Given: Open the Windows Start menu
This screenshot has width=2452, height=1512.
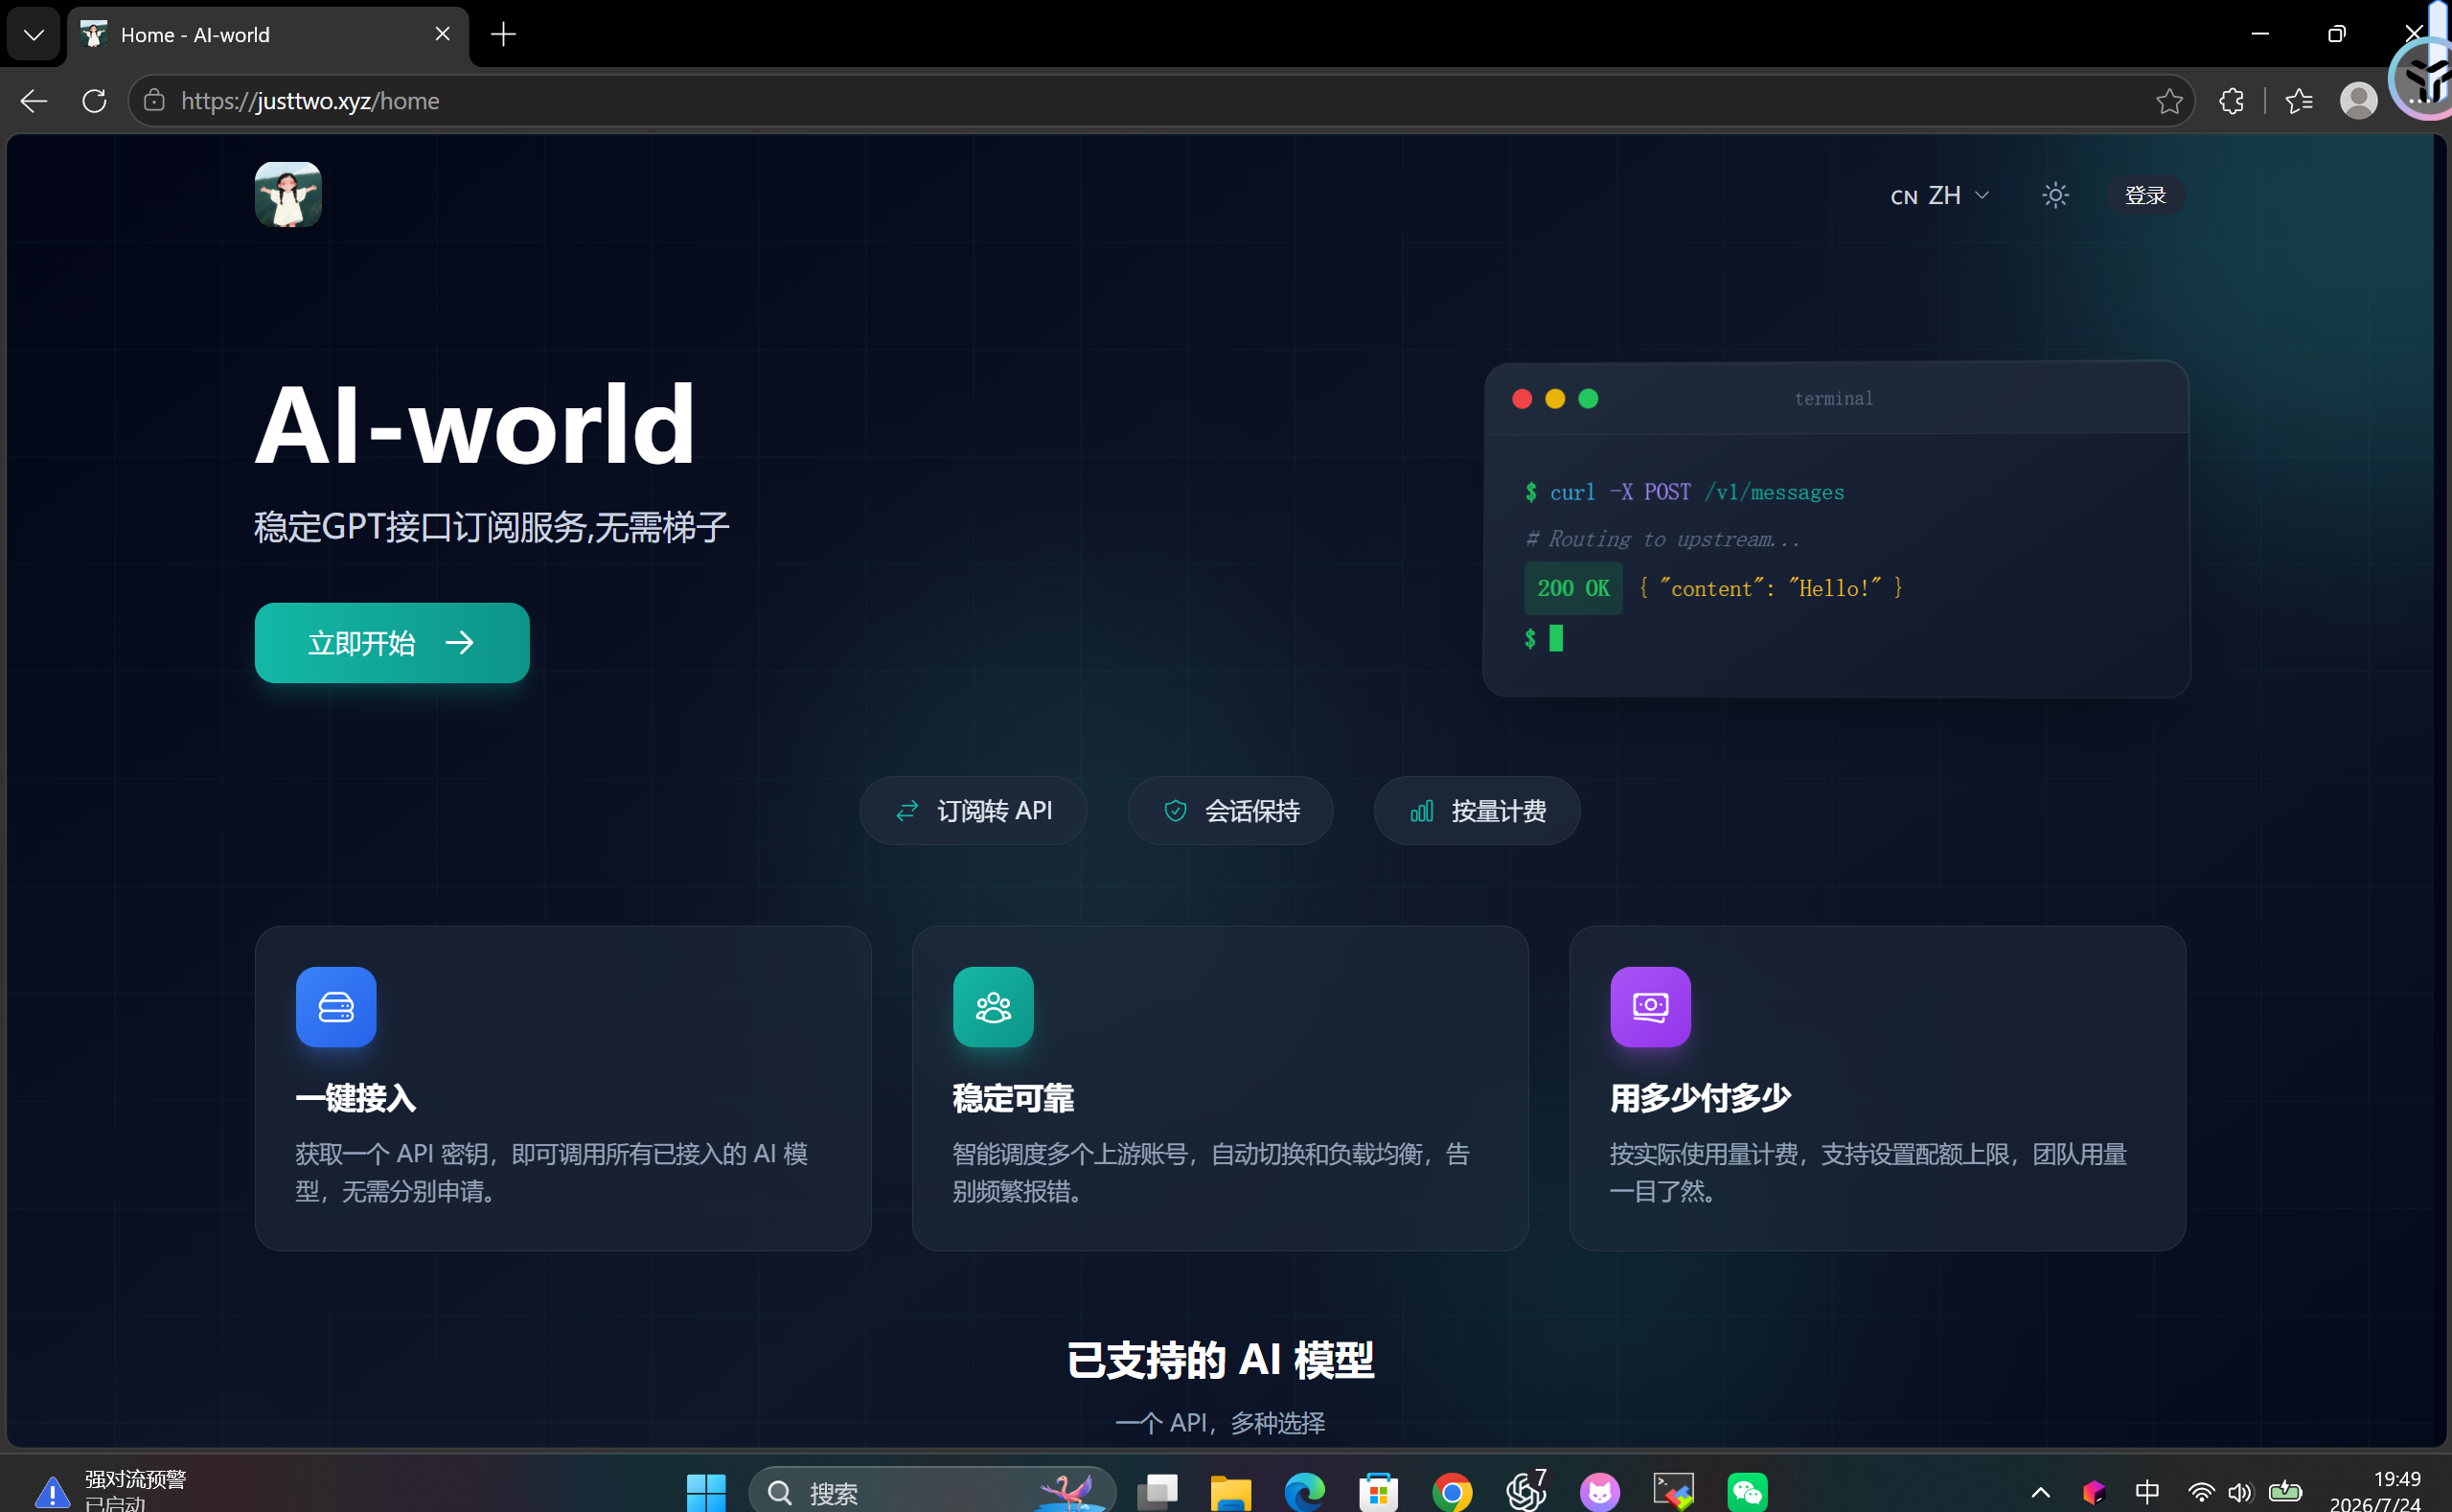Looking at the screenshot, I should click(x=706, y=1492).
